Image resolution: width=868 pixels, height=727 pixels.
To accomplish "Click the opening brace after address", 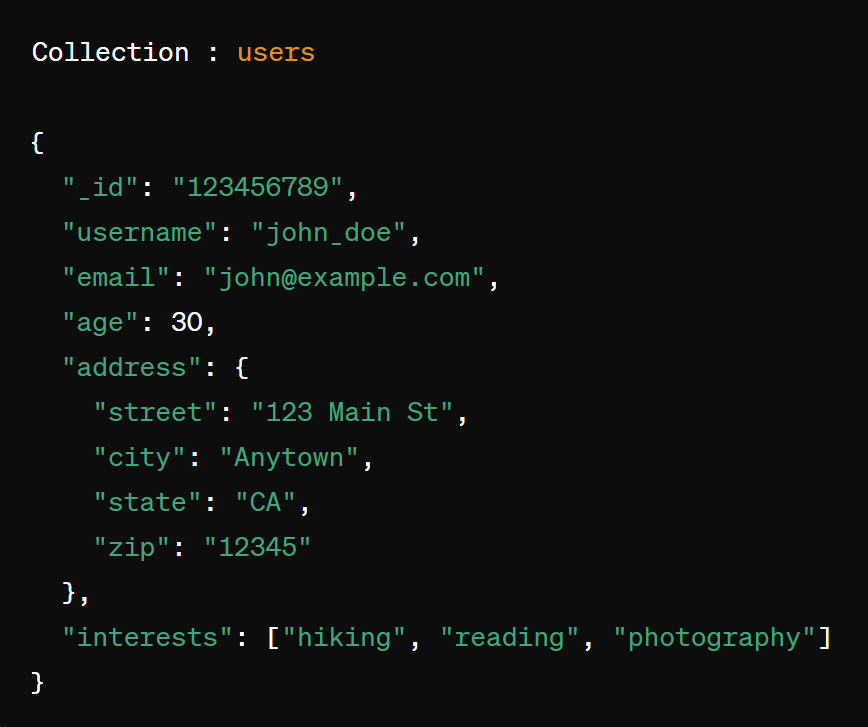I will 242,368.
